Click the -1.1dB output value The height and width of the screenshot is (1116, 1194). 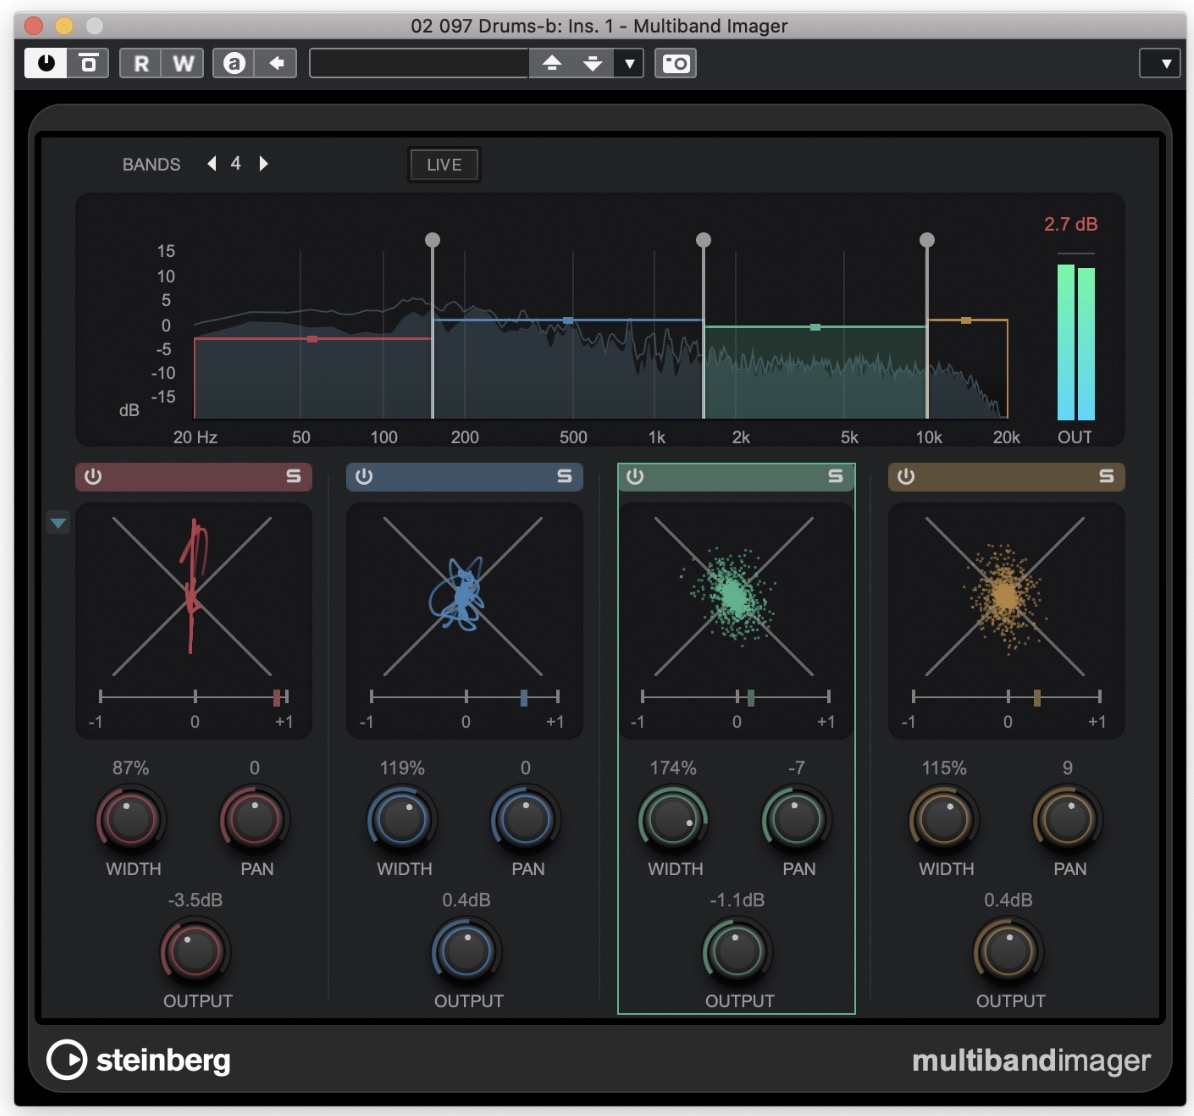736,900
